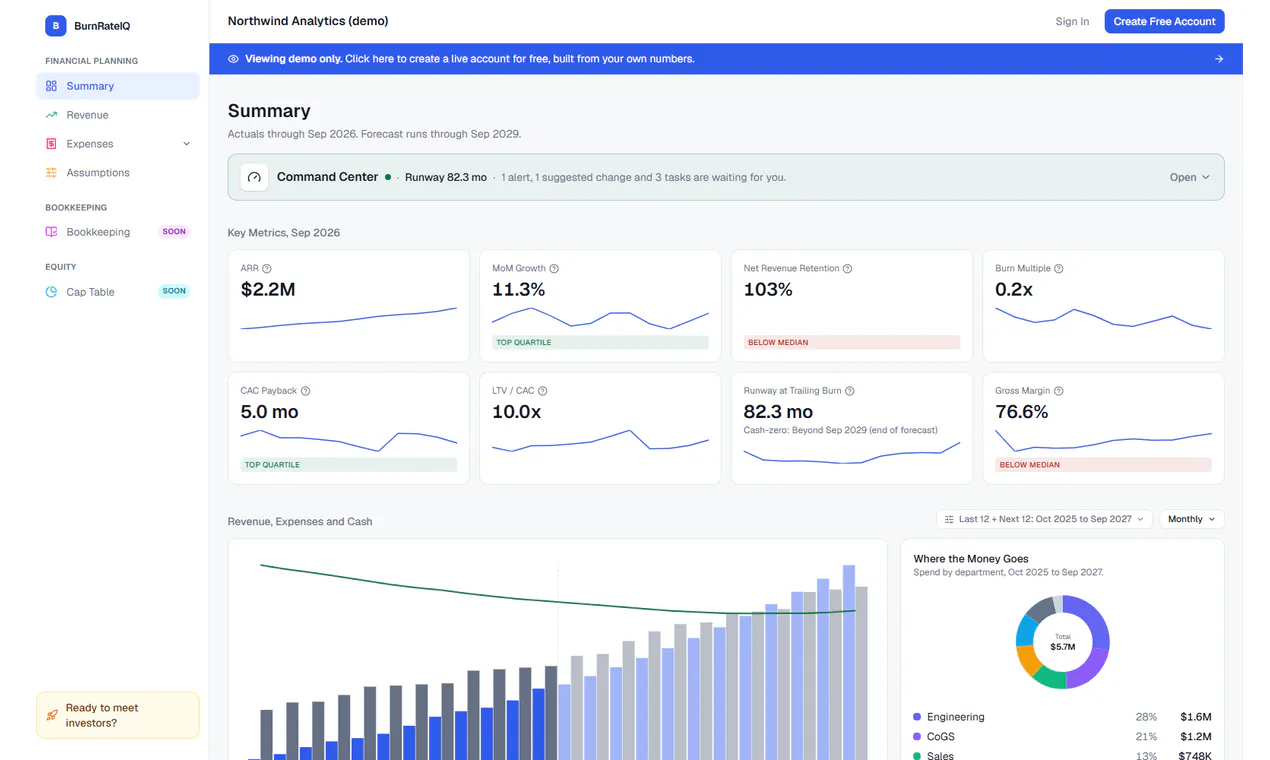Click the Create Free Account button

[1164, 21]
